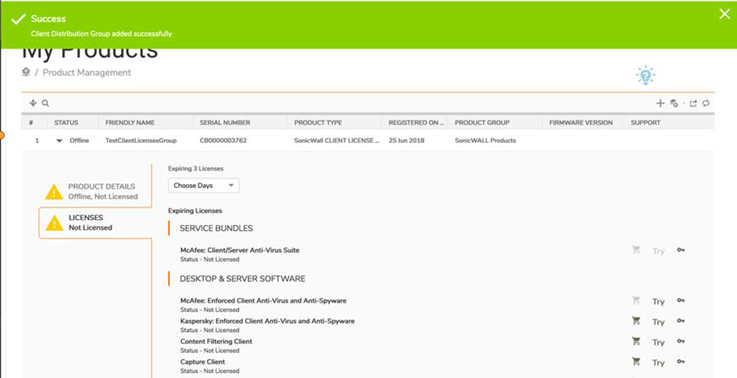
Task: Click Try for McAfee Enforced Client Anti-Virus
Action: pyautogui.click(x=658, y=301)
